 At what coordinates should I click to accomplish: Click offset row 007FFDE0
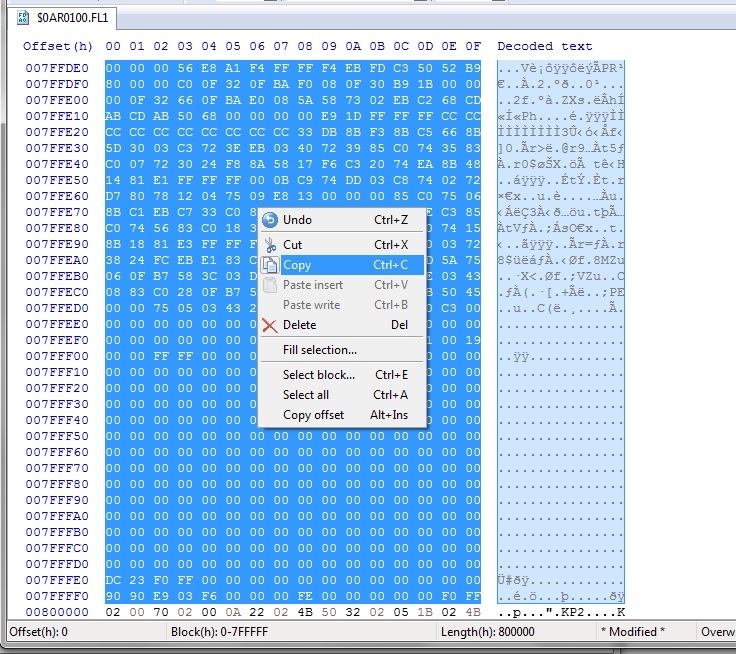click(x=57, y=69)
